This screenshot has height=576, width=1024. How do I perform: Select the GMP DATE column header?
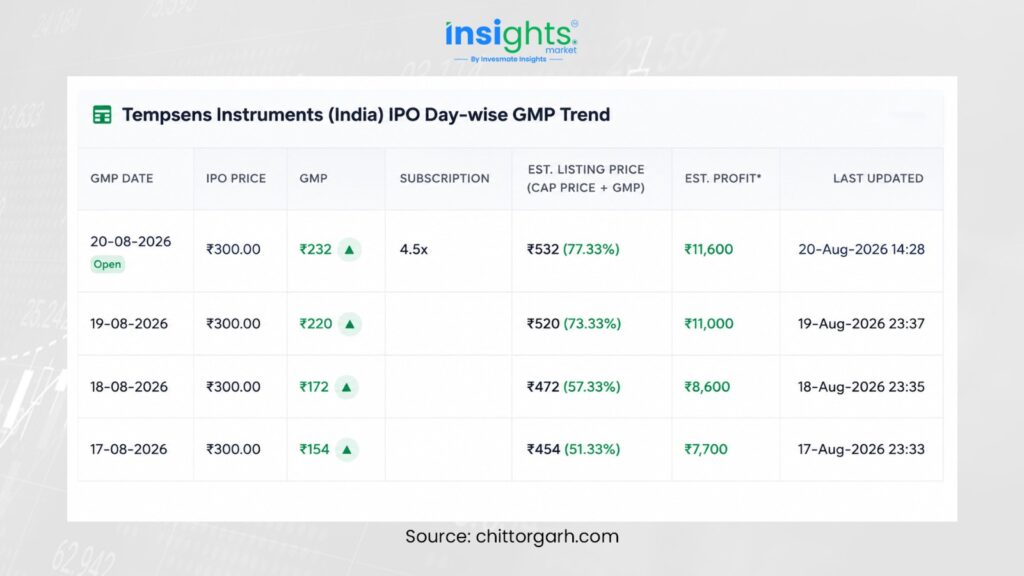(x=121, y=178)
